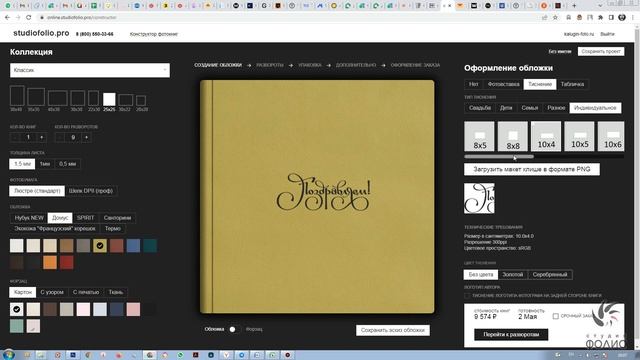640x360 pixels.
Task: Pick the light pink endpaper swatch
Action: (83, 309)
